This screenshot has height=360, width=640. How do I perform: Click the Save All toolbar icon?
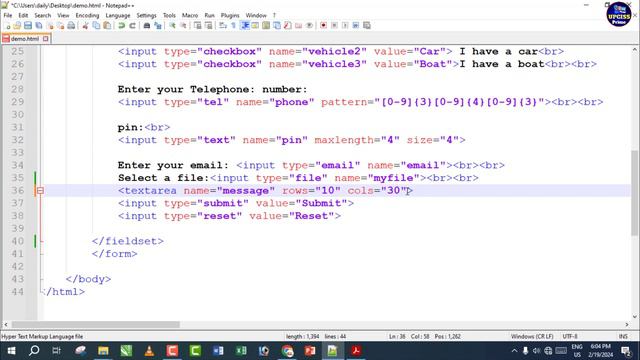click(x=39, y=25)
